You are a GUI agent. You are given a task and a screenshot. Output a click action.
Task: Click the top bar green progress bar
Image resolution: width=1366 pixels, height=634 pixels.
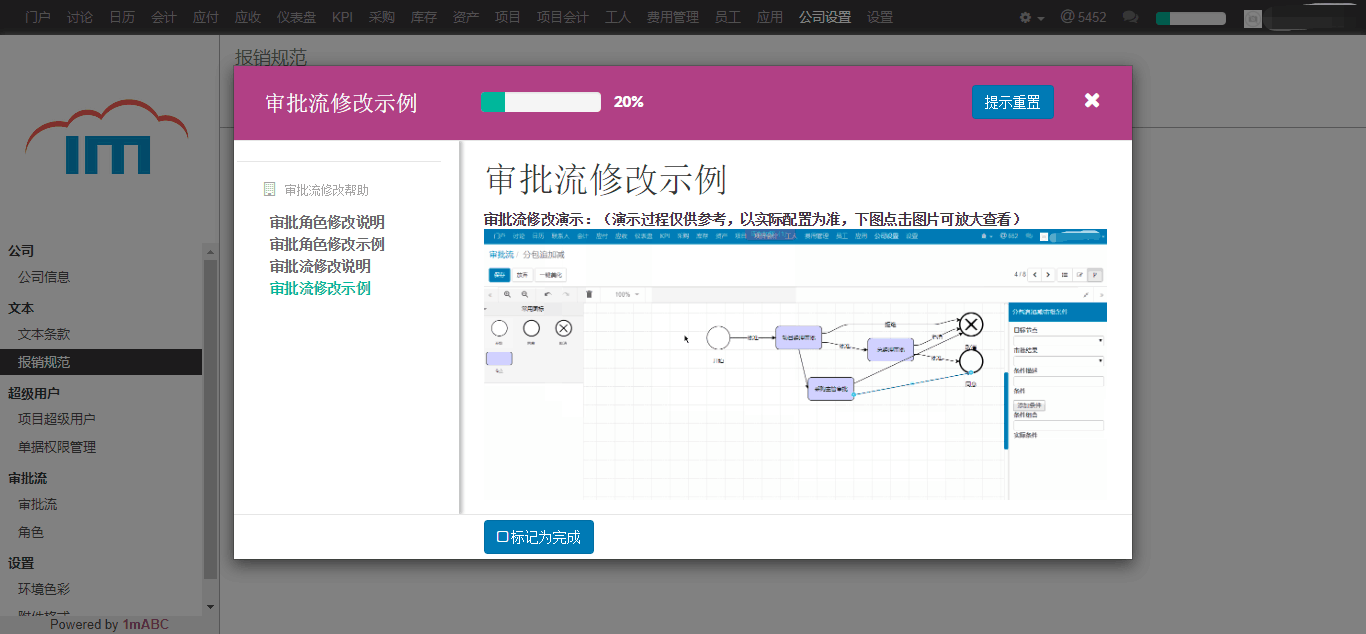coord(1190,18)
